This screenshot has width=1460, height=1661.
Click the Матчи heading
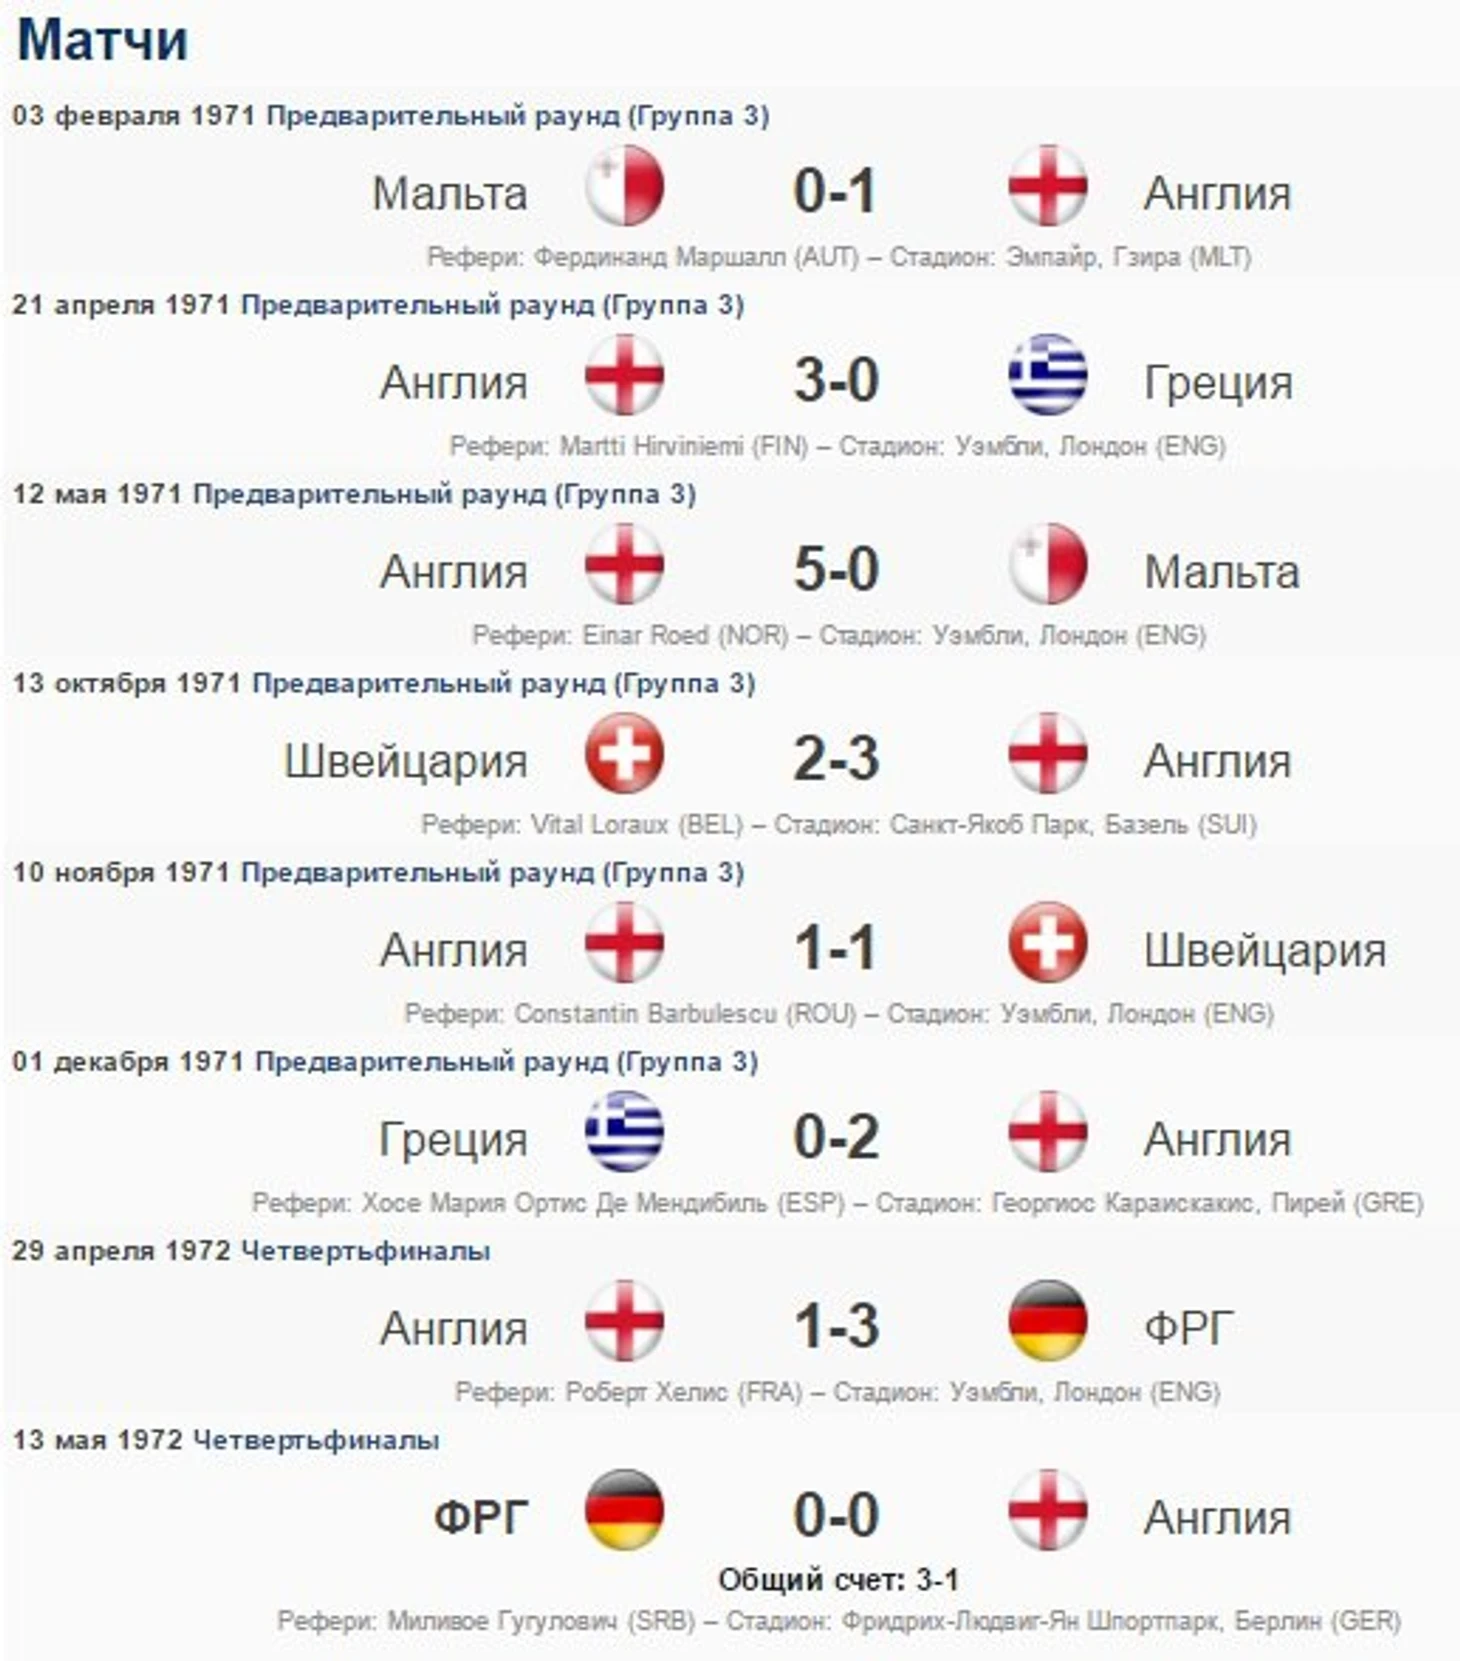tap(103, 41)
